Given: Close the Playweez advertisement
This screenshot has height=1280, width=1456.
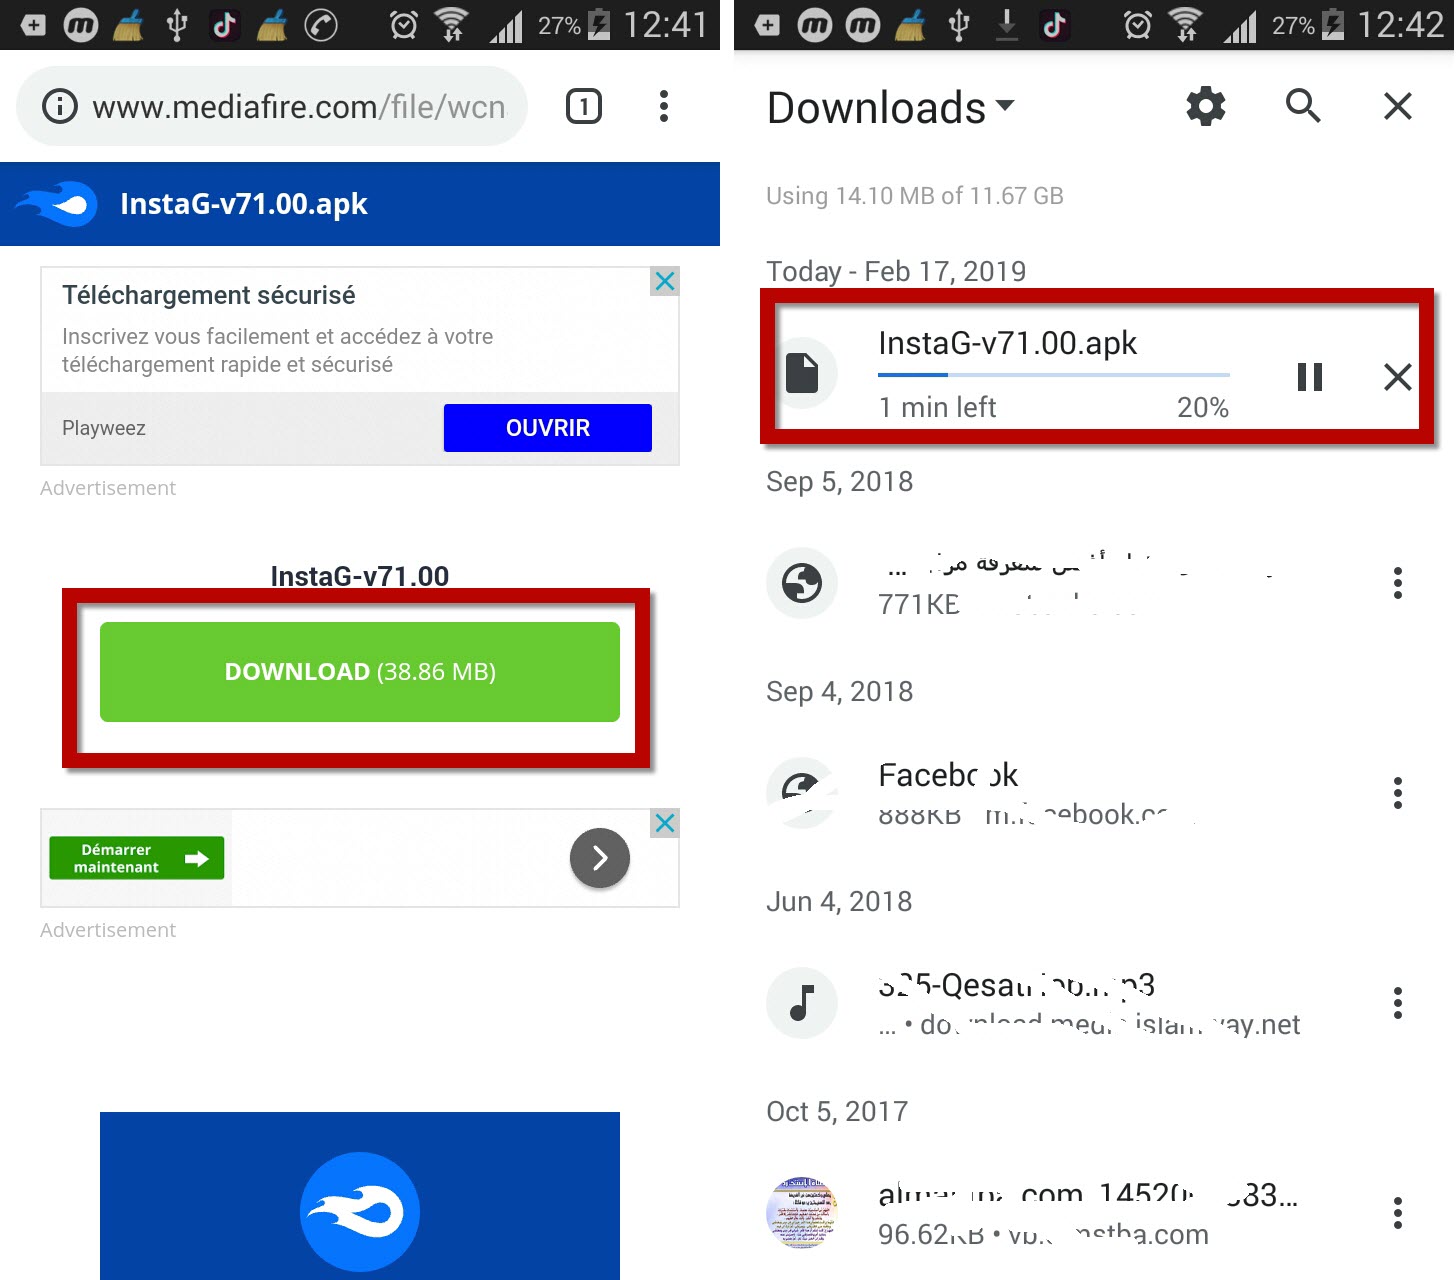Looking at the screenshot, I should 665,281.
